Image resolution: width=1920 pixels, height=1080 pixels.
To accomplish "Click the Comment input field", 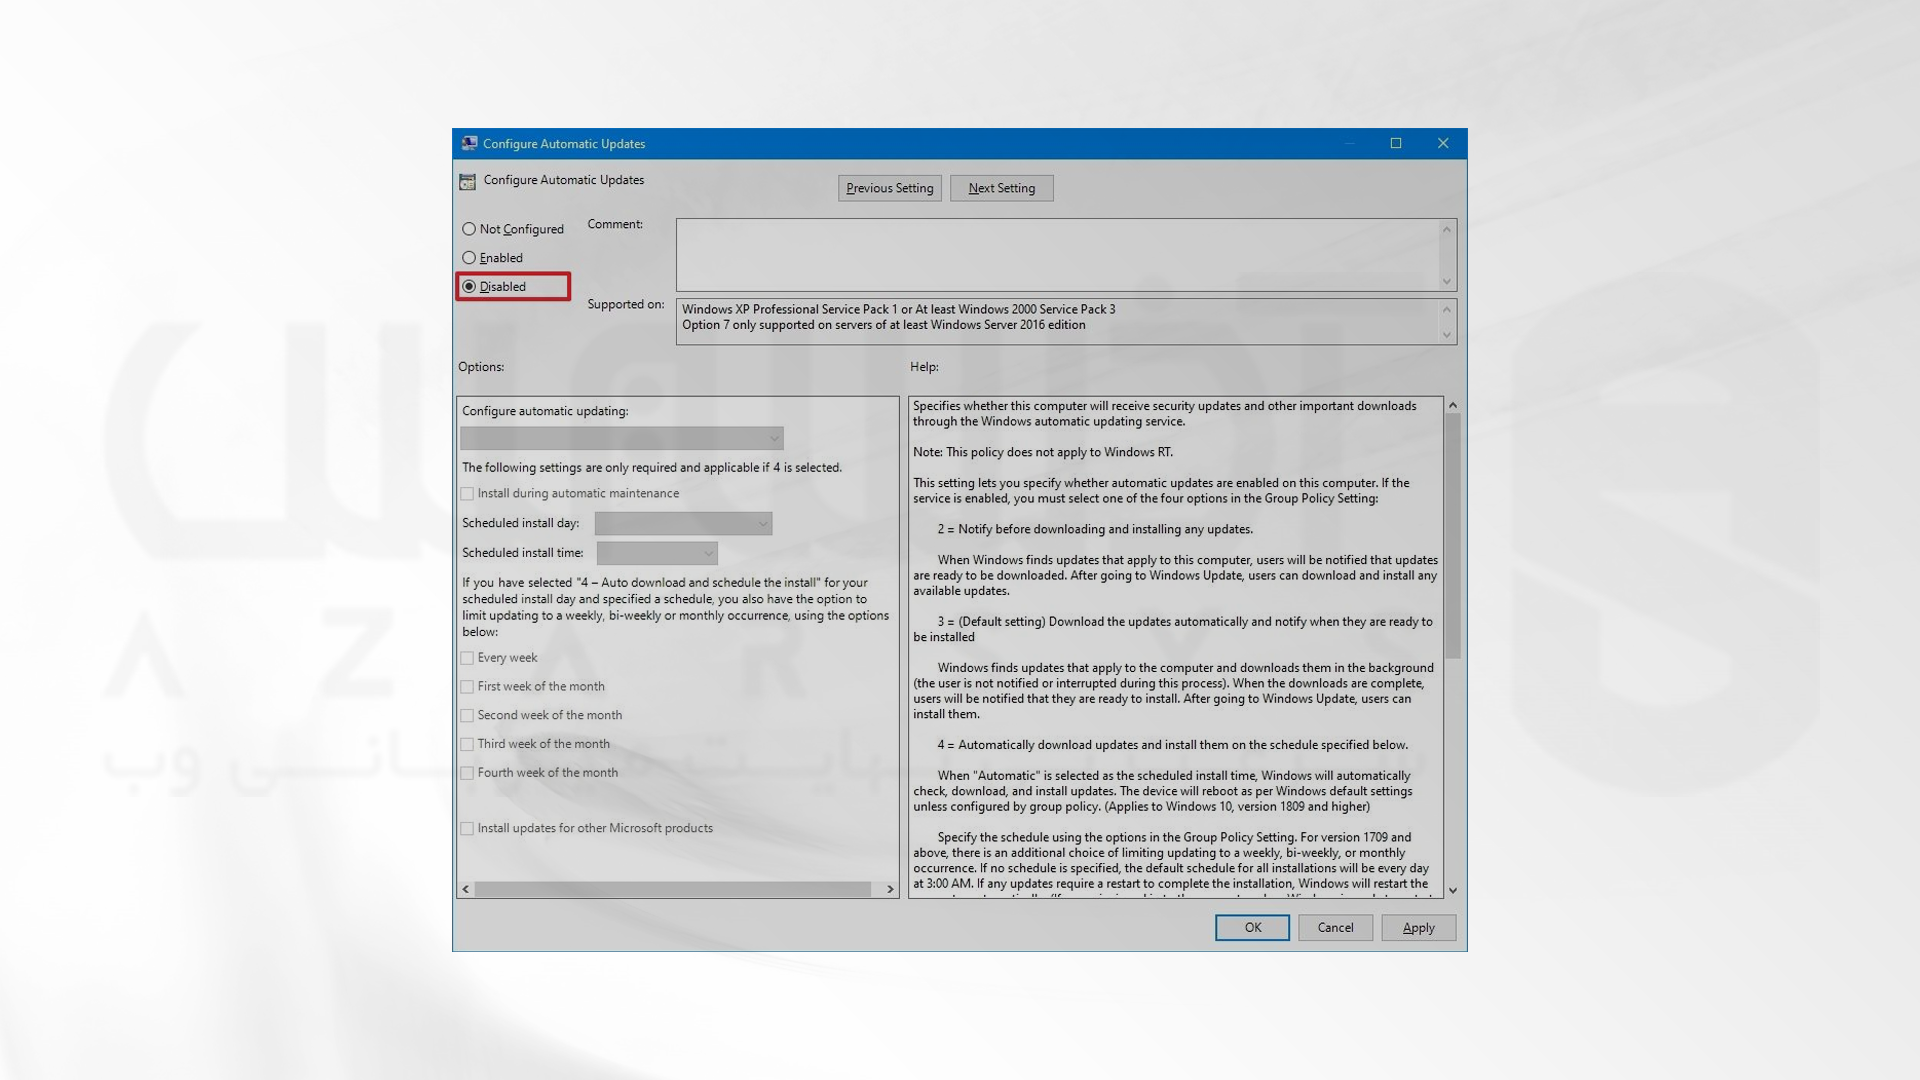I will [x=1065, y=253].
